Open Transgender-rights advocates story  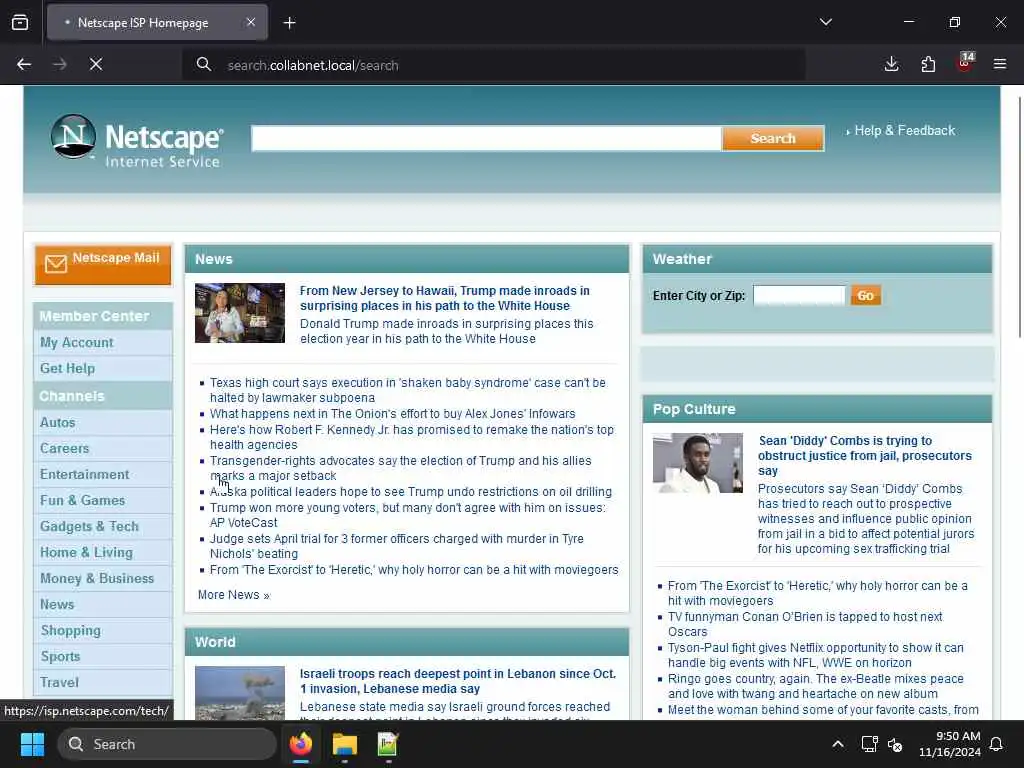pos(400,468)
